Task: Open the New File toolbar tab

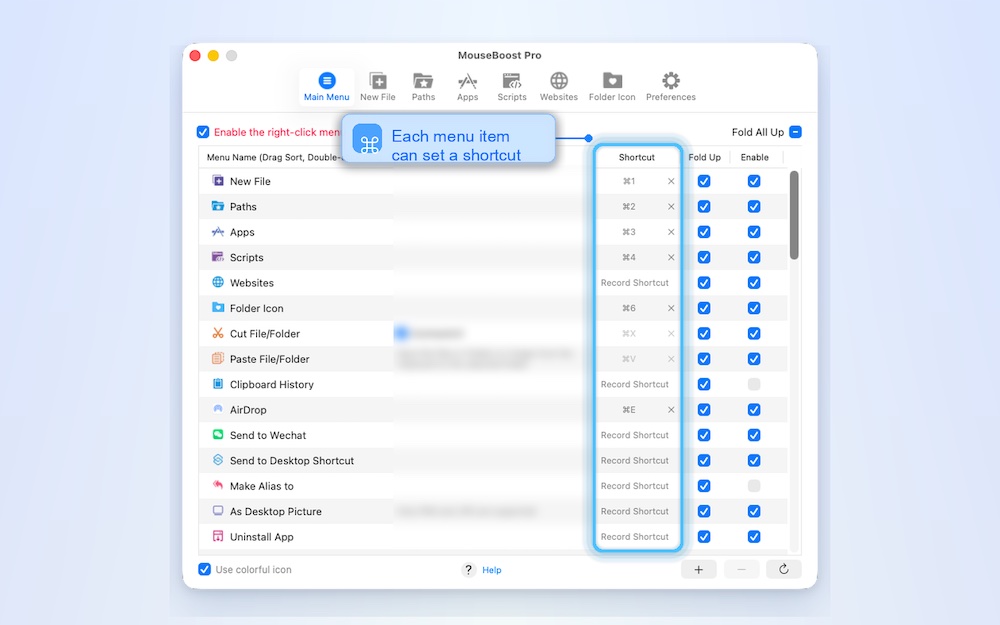Action: tap(378, 87)
